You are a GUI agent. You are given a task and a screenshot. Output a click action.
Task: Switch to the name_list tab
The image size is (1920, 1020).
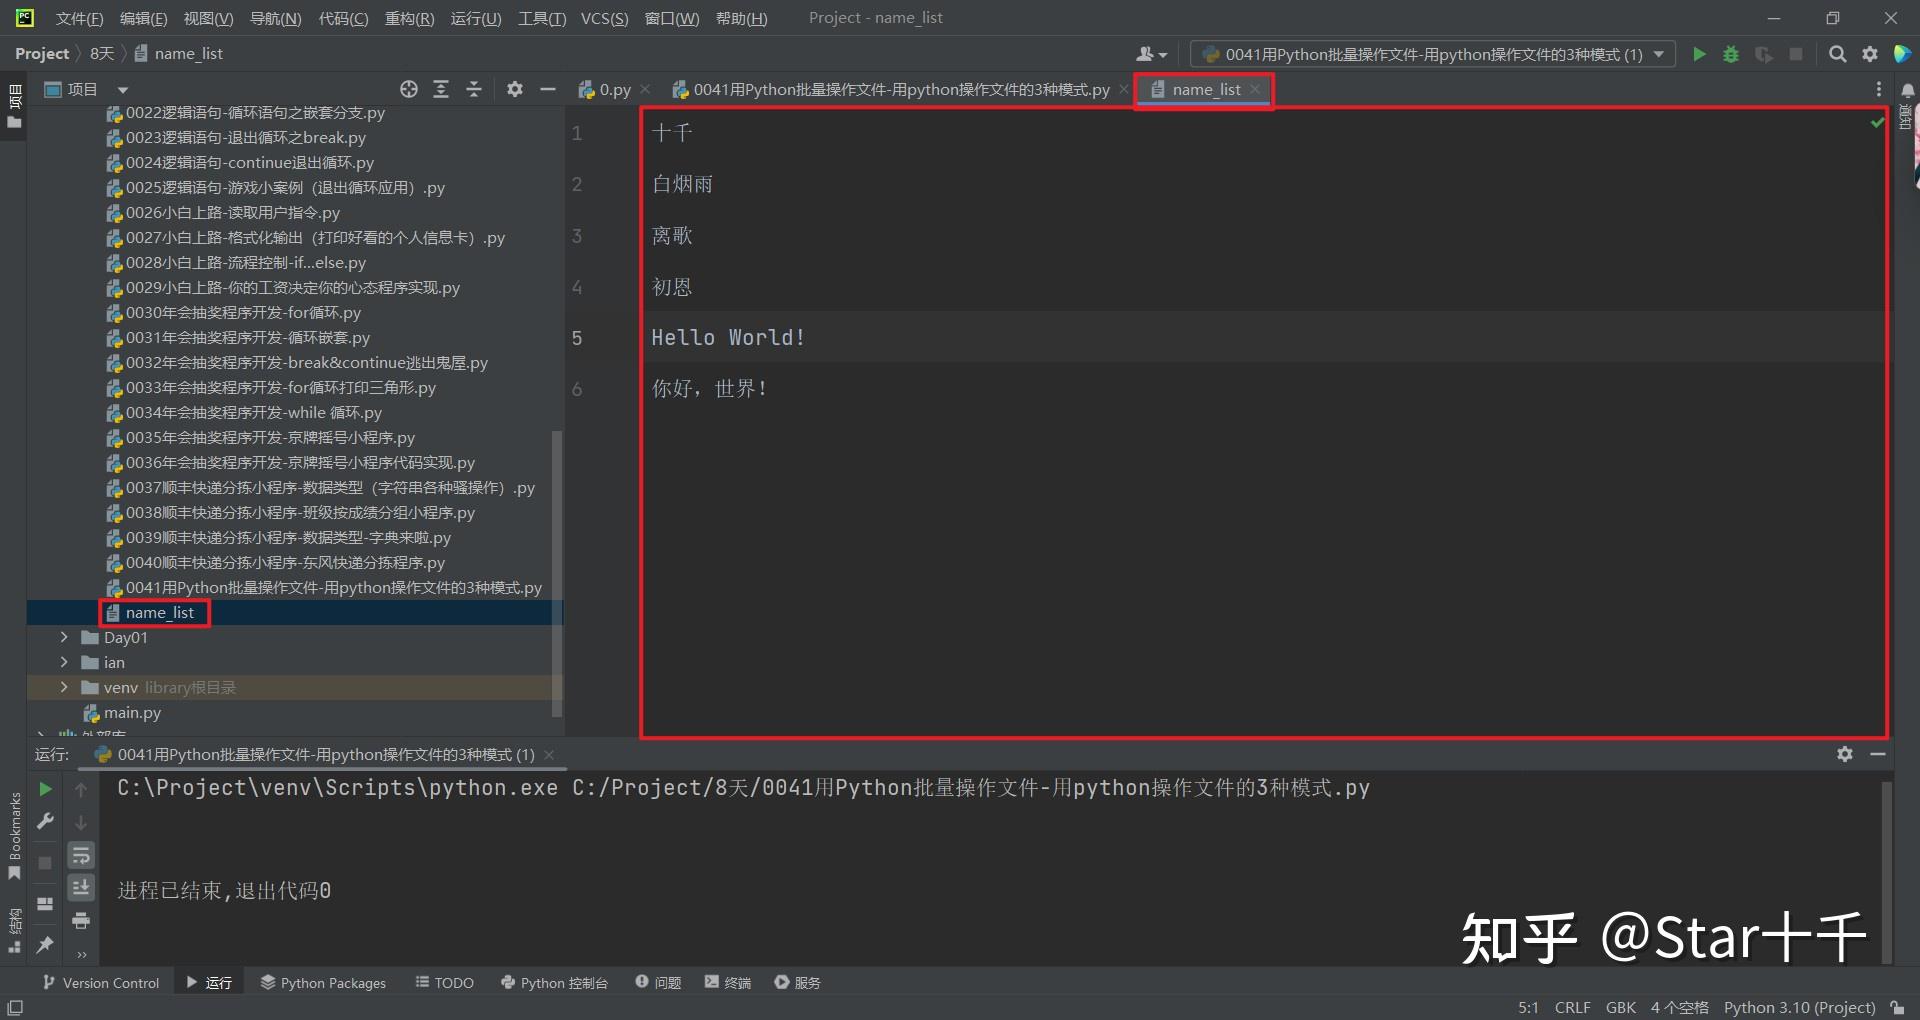coord(1204,89)
